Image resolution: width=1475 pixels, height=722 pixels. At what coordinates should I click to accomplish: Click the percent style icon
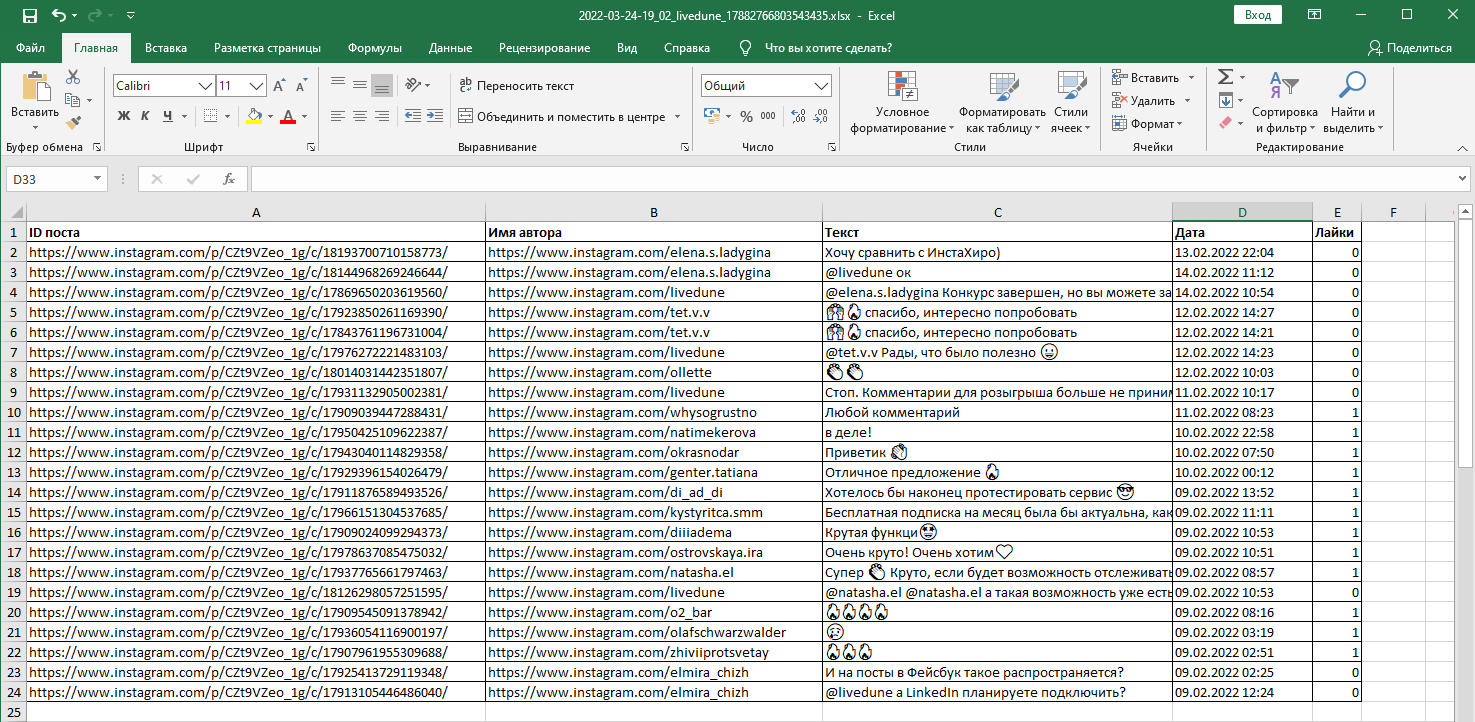click(x=746, y=116)
